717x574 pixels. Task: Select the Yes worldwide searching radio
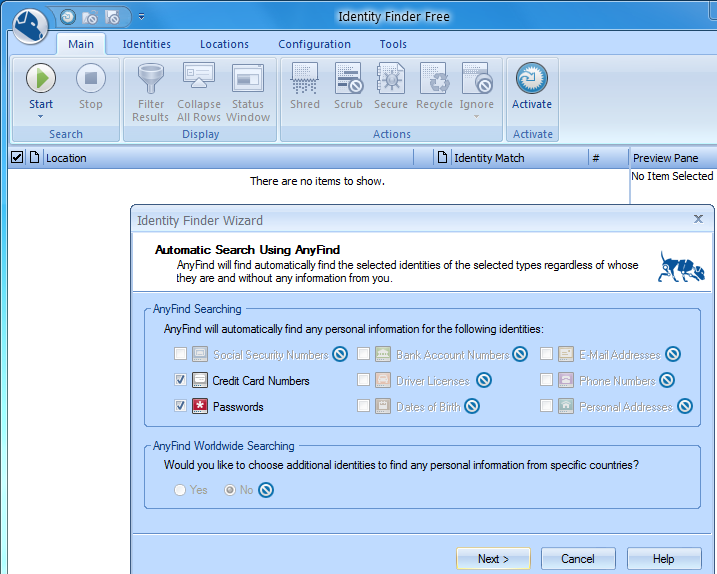[180, 490]
